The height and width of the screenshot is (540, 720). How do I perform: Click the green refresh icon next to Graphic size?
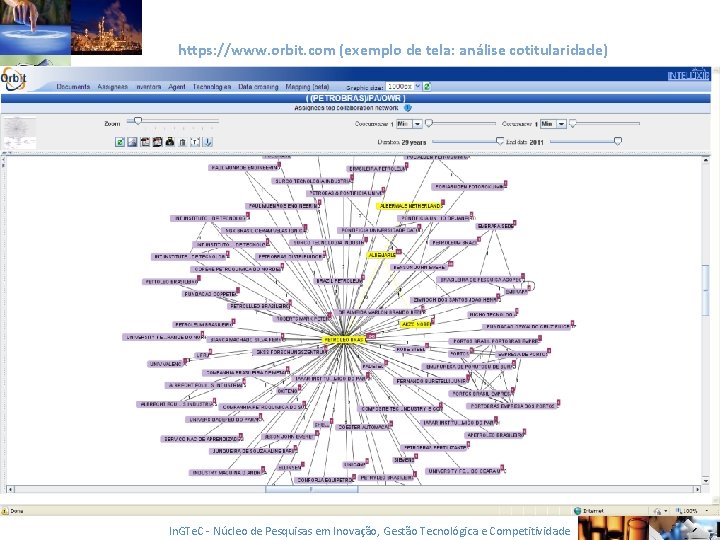(x=427, y=86)
